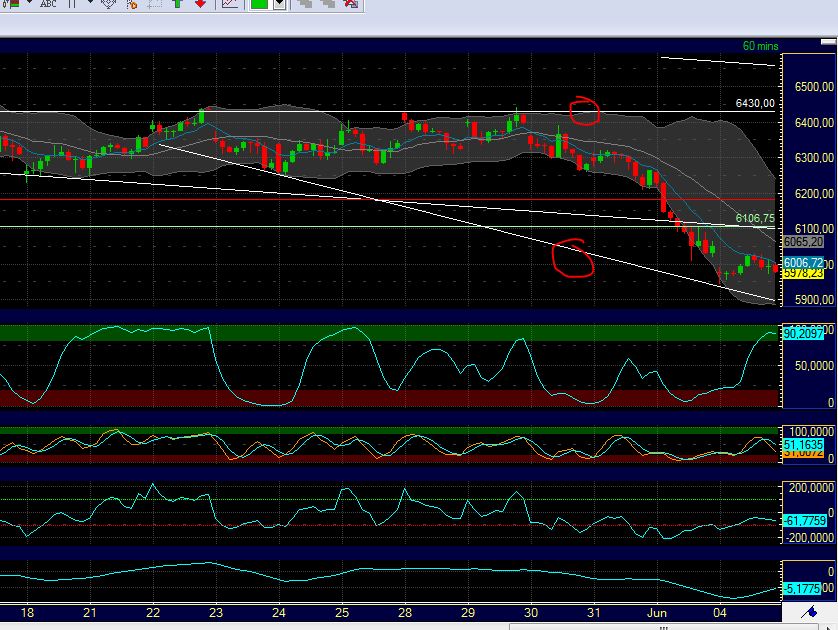
Task: Click the 5978,23 yellow price tag
Action: pyautogui.click(x=803, y=274)
